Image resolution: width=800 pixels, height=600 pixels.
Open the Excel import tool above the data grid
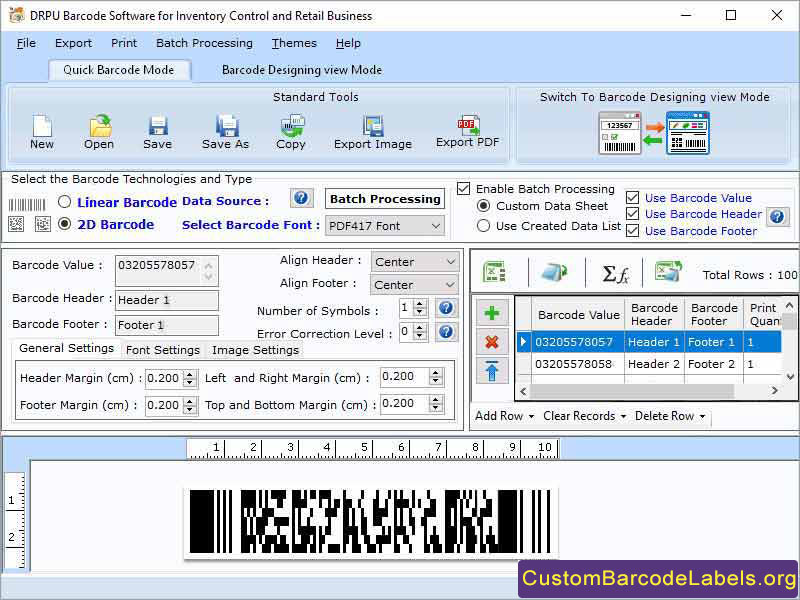point(494,271)
